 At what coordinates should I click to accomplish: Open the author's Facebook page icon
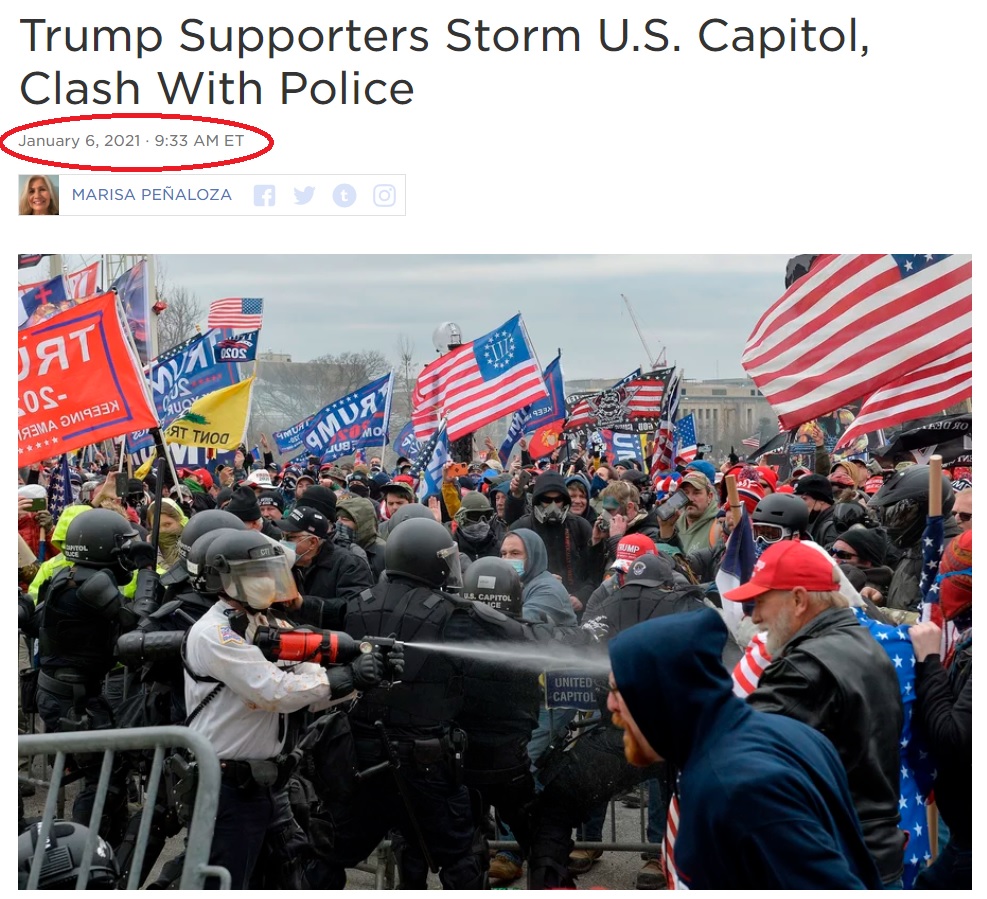click(x=264, y=196)
